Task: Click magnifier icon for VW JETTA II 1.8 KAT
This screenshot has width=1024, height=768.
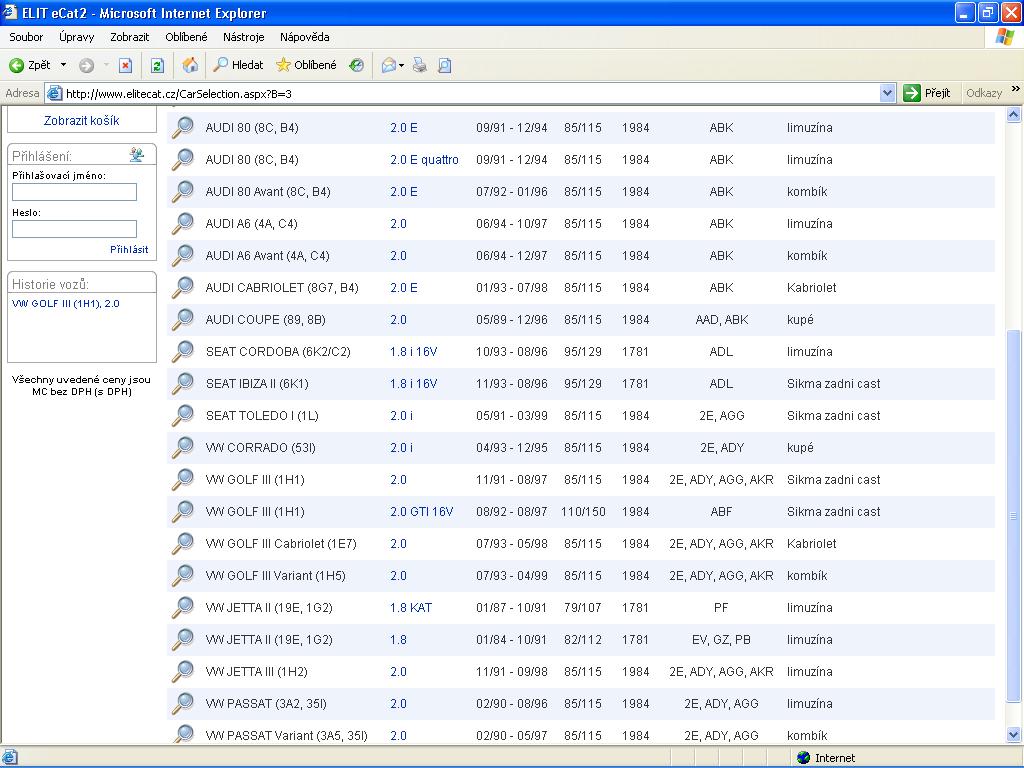Action: point(183,607)
